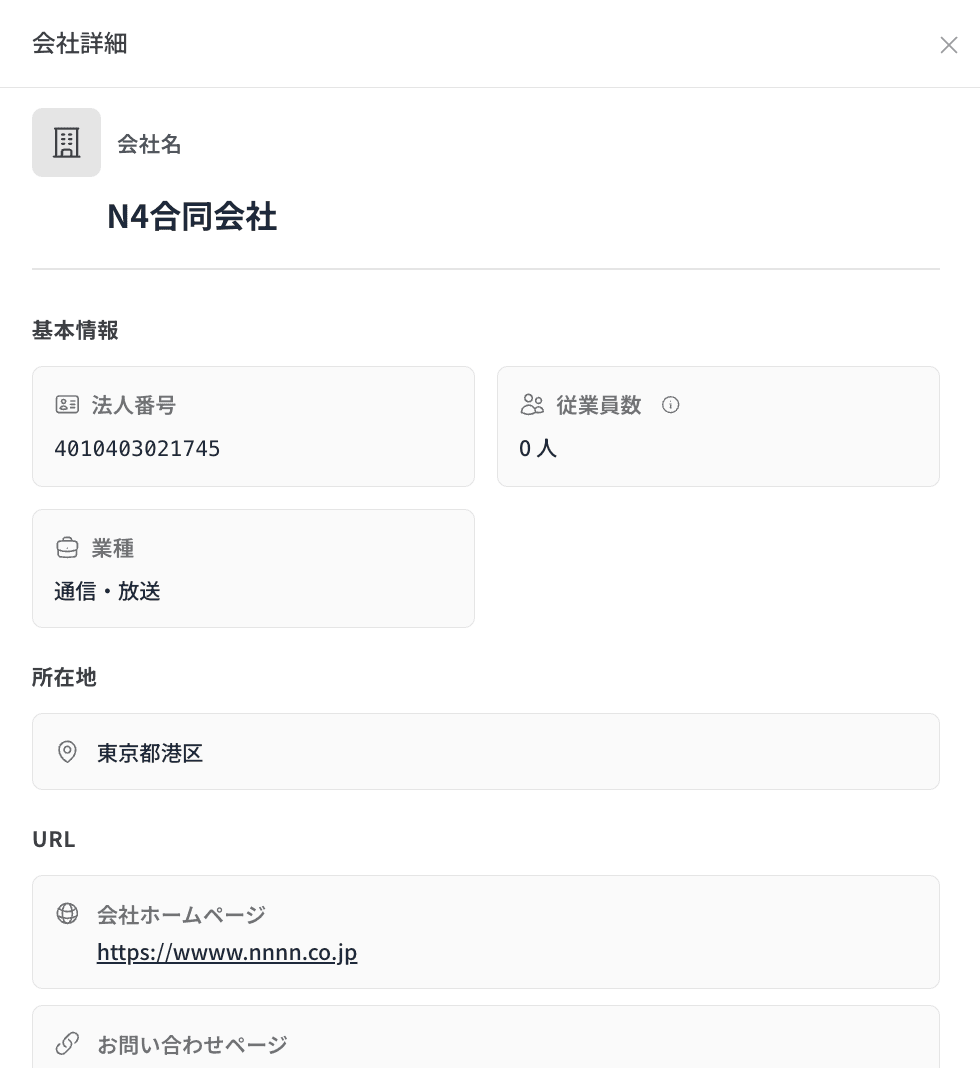980x1068 pixels.
Task: Open the https://wwww.nnnn.co.jp homepage link
Action: tap(227, 952)
